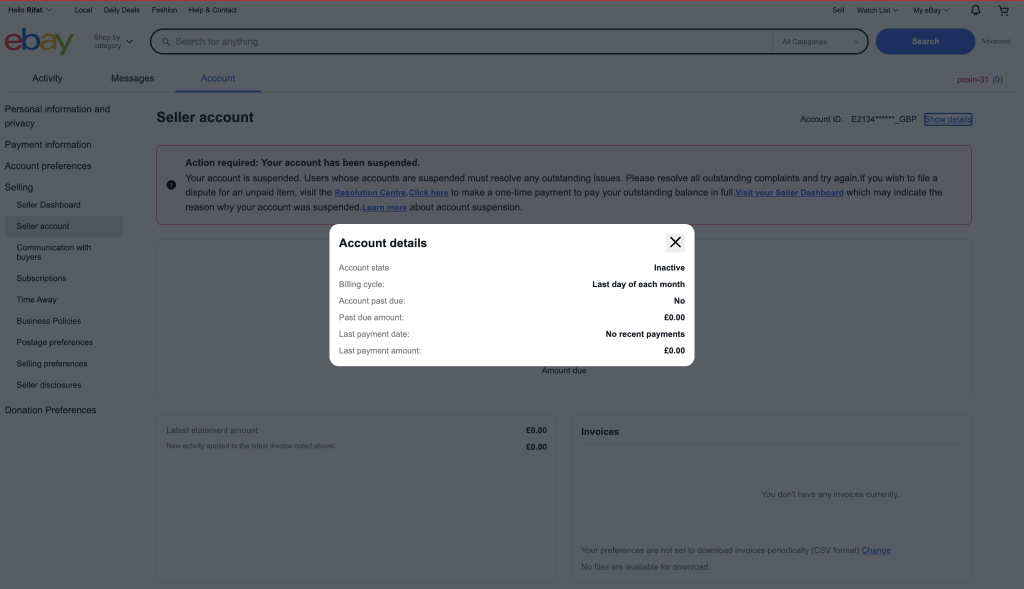Viewport: 1024px width, 589px height.
Task: Open Subscriptions in the sidebar
Action: (x=41, y=278)
